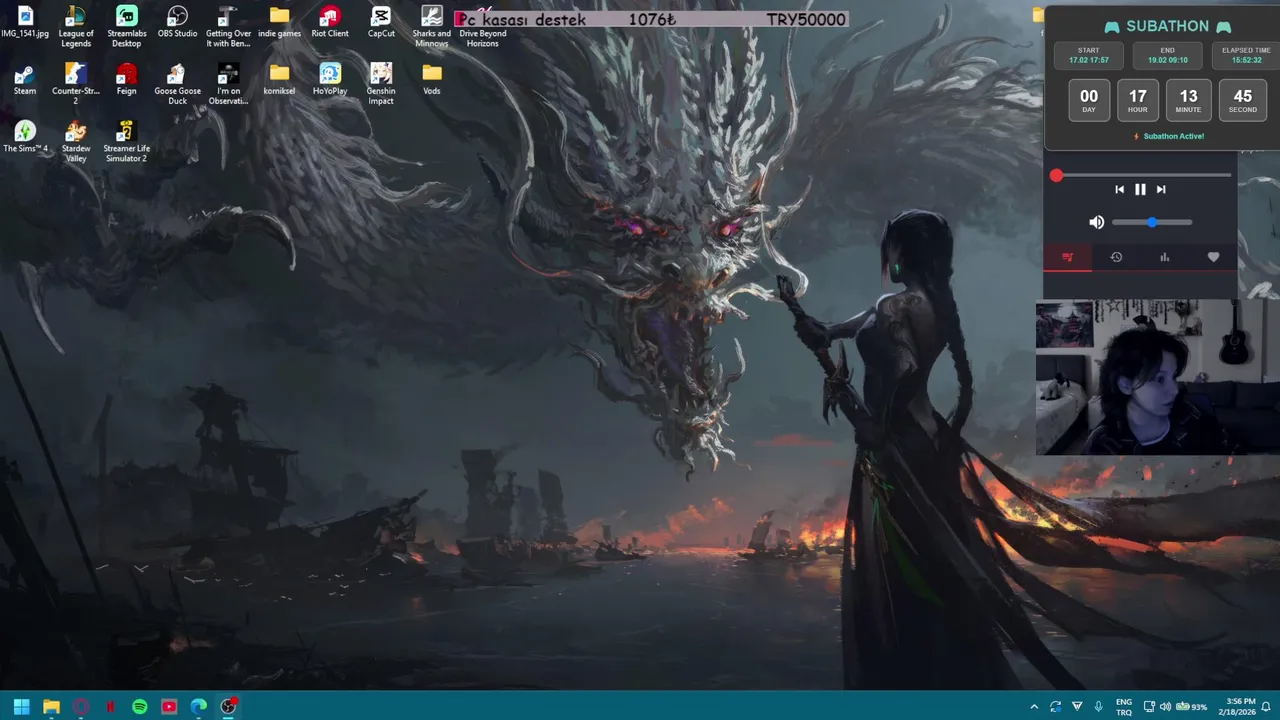Screen dimensions: 1280x720
Task: Click the 'TRY50000' goal amount text
Action: tap(806, 19)
